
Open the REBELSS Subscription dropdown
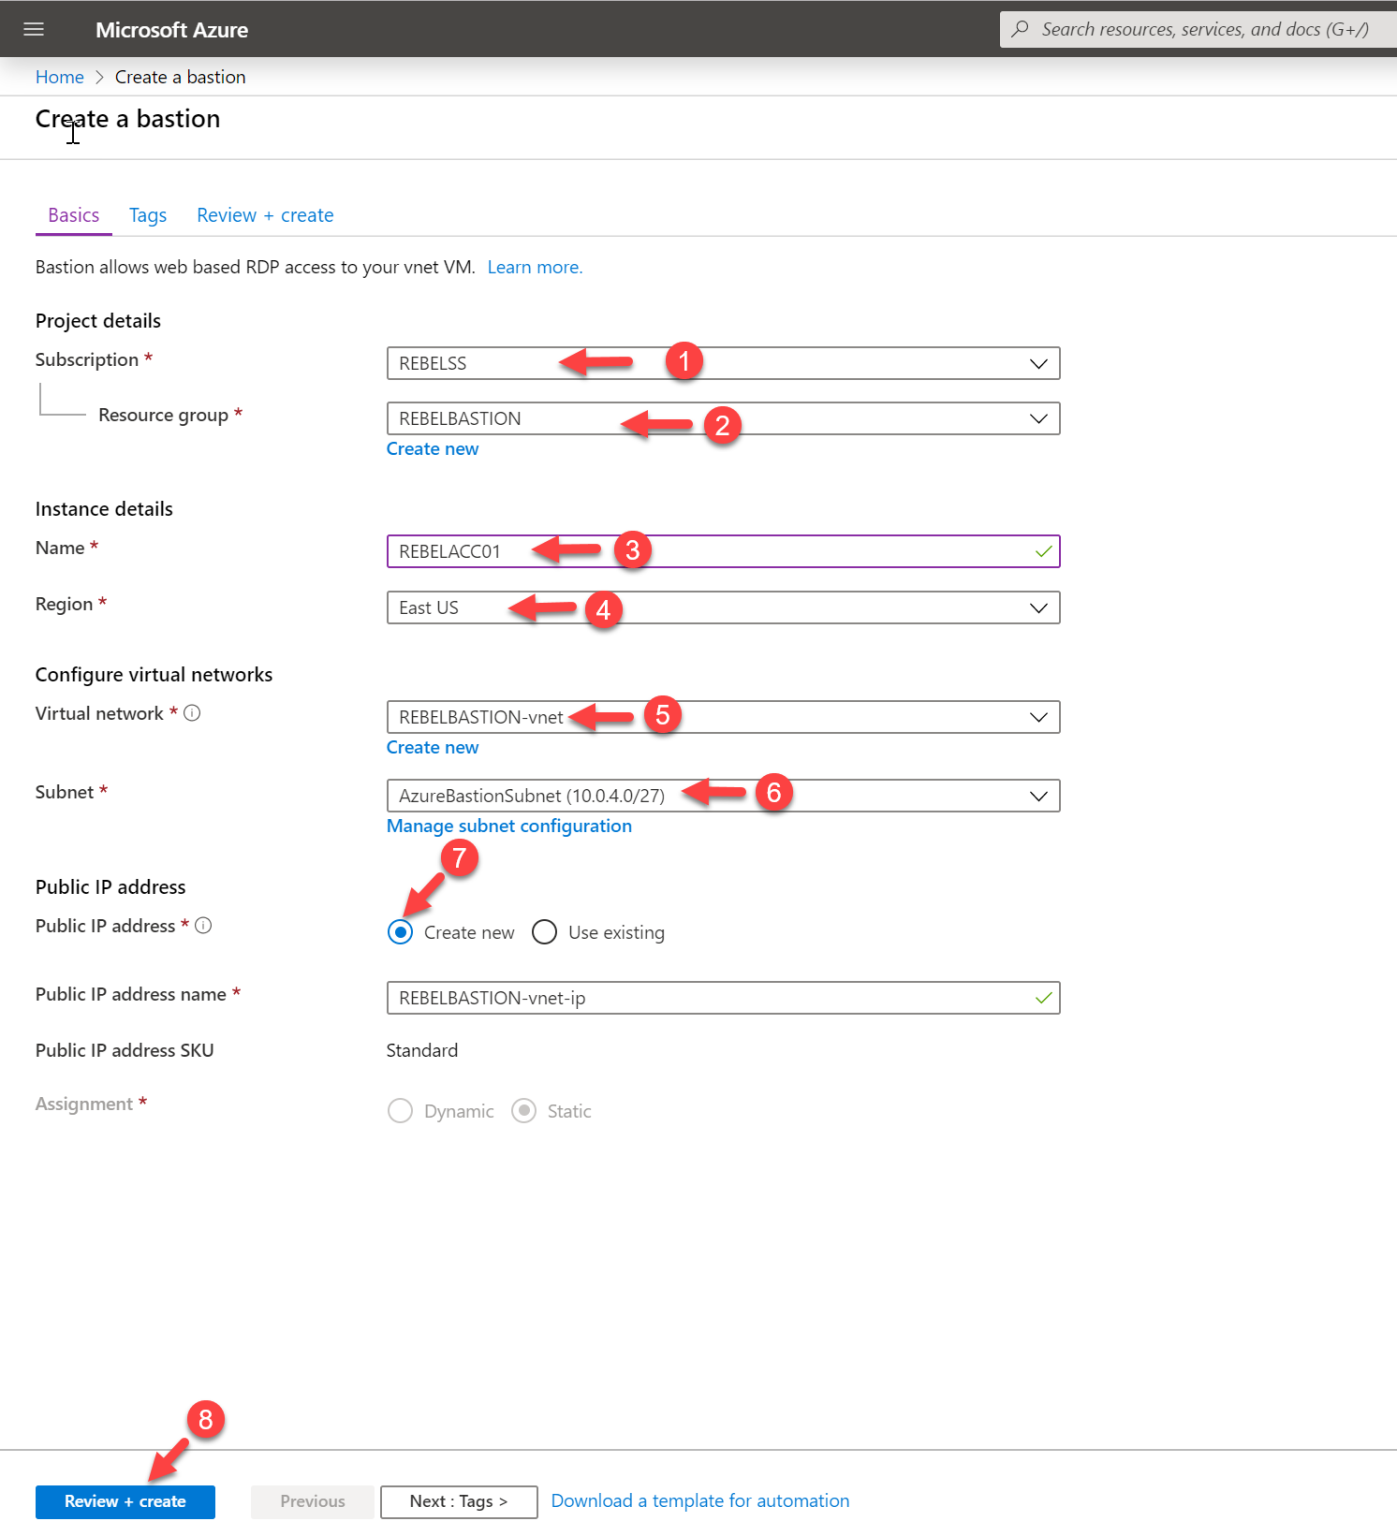tap(1038, 362)
